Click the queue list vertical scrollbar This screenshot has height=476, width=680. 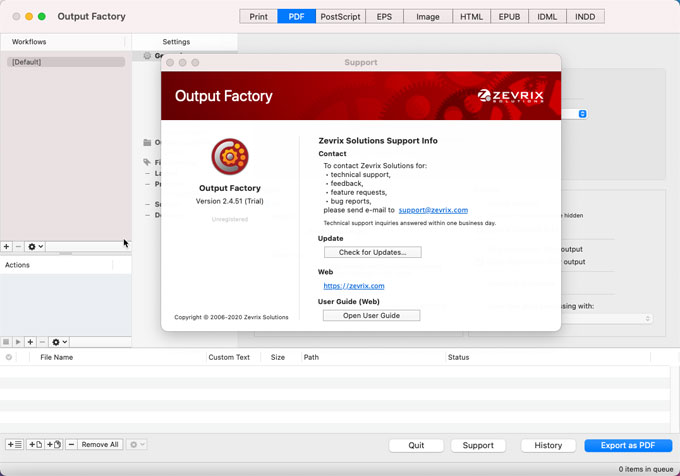(673, 399)
